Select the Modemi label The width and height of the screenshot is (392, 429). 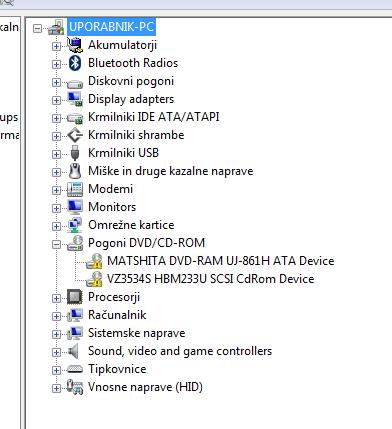click(110, 189)
